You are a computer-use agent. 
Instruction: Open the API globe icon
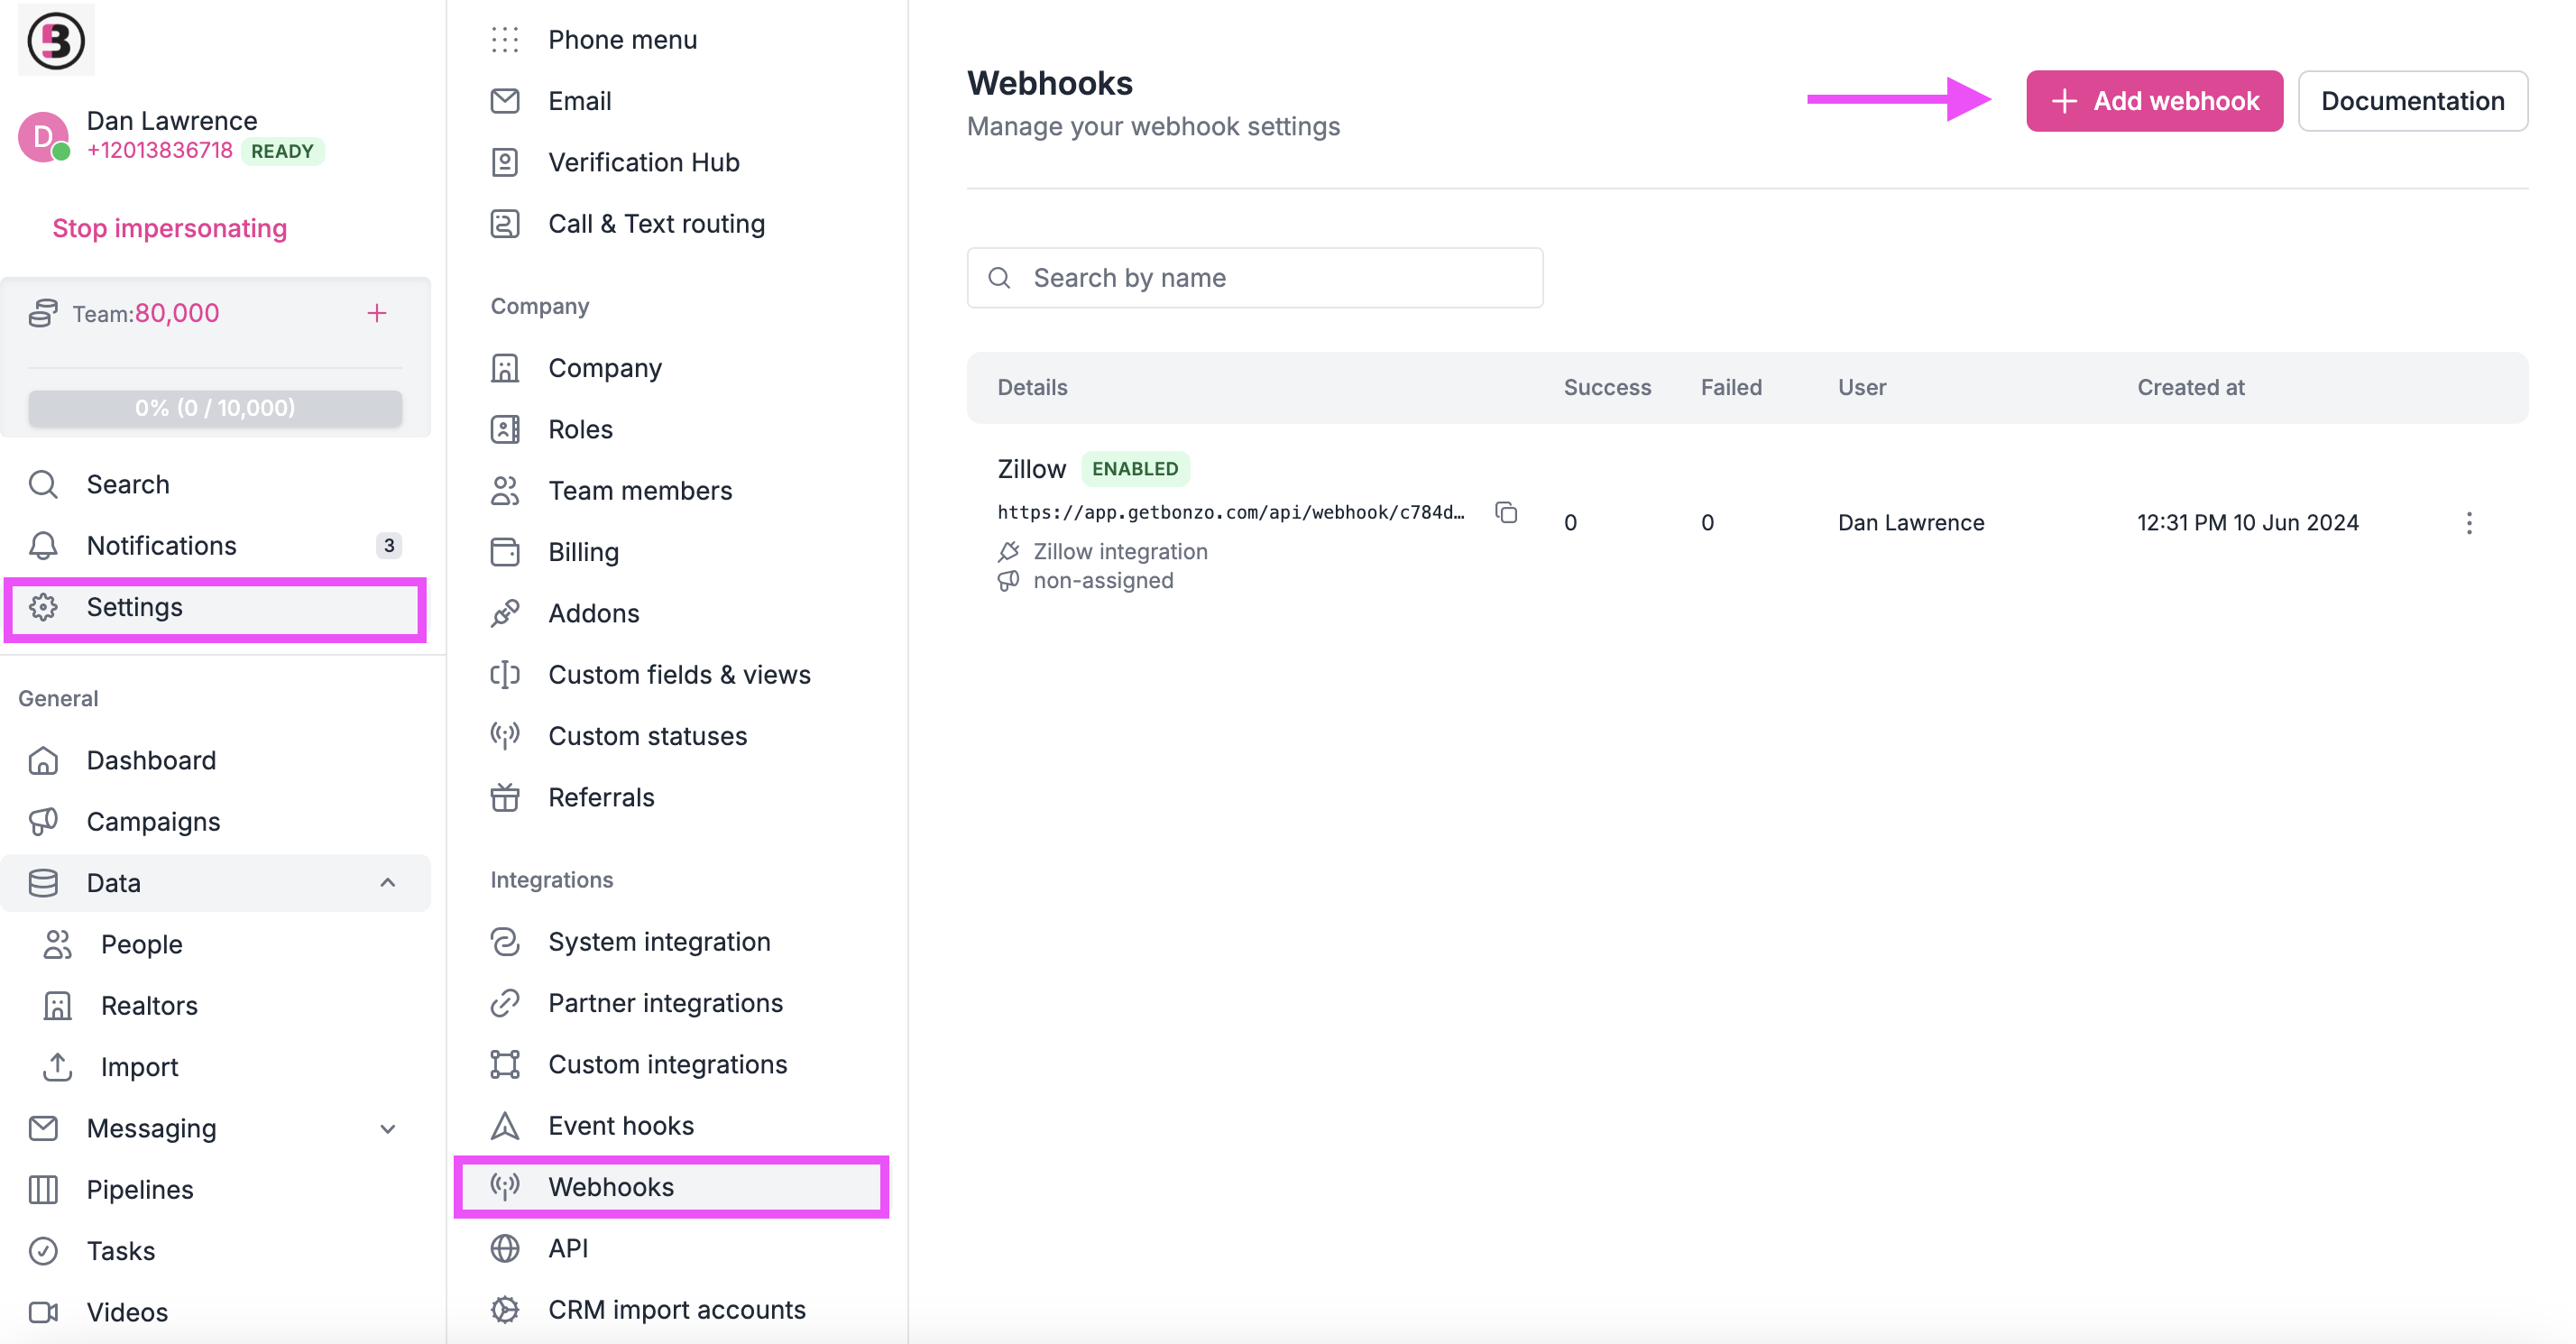(505, 1248)
